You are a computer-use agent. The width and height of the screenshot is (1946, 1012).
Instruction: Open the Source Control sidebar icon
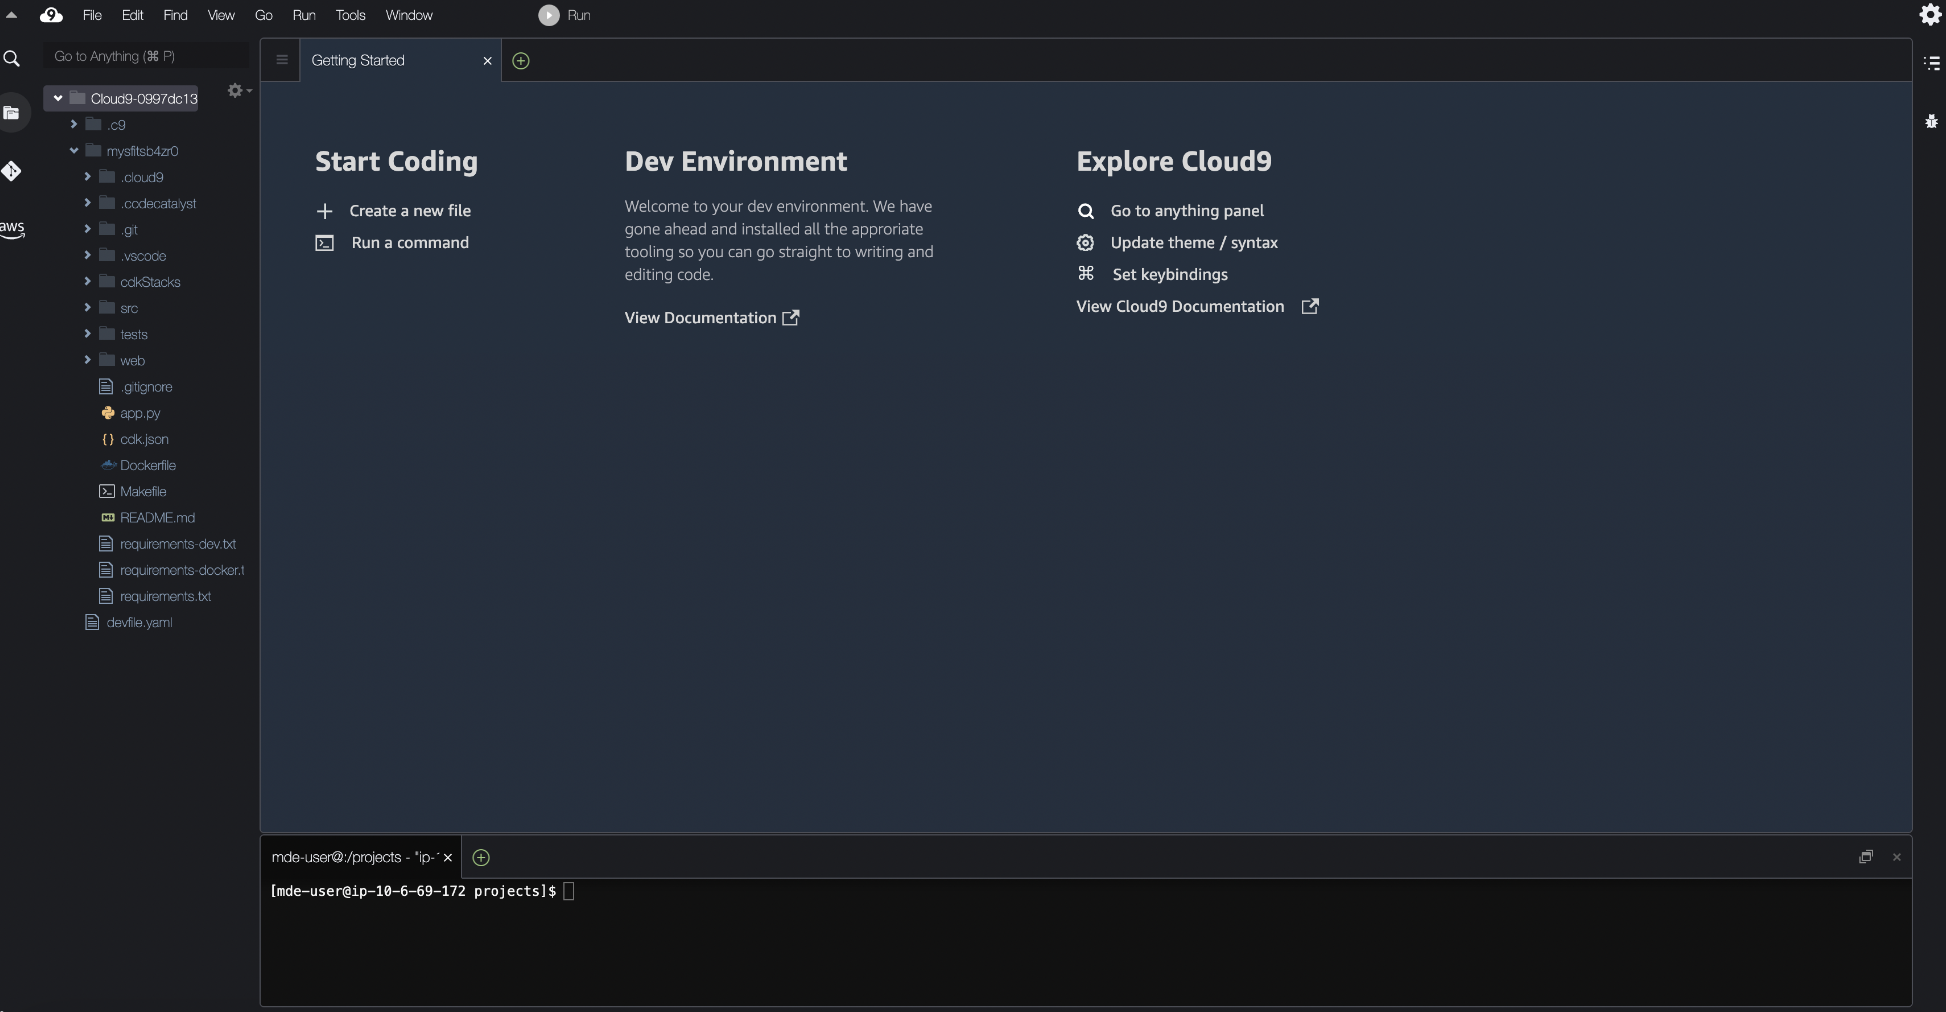click(x=13, y=171)
